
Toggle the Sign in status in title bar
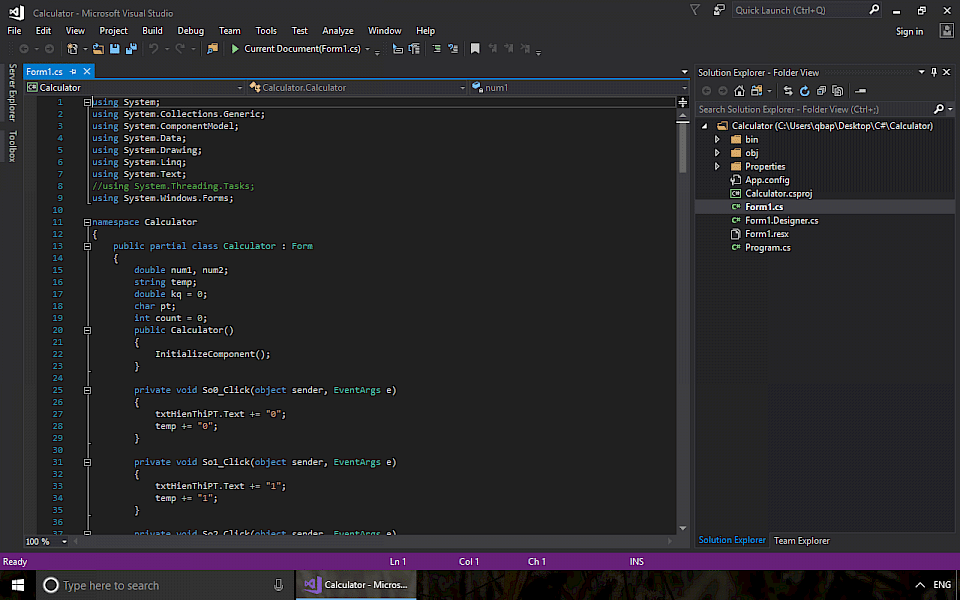tap(909, 31)
